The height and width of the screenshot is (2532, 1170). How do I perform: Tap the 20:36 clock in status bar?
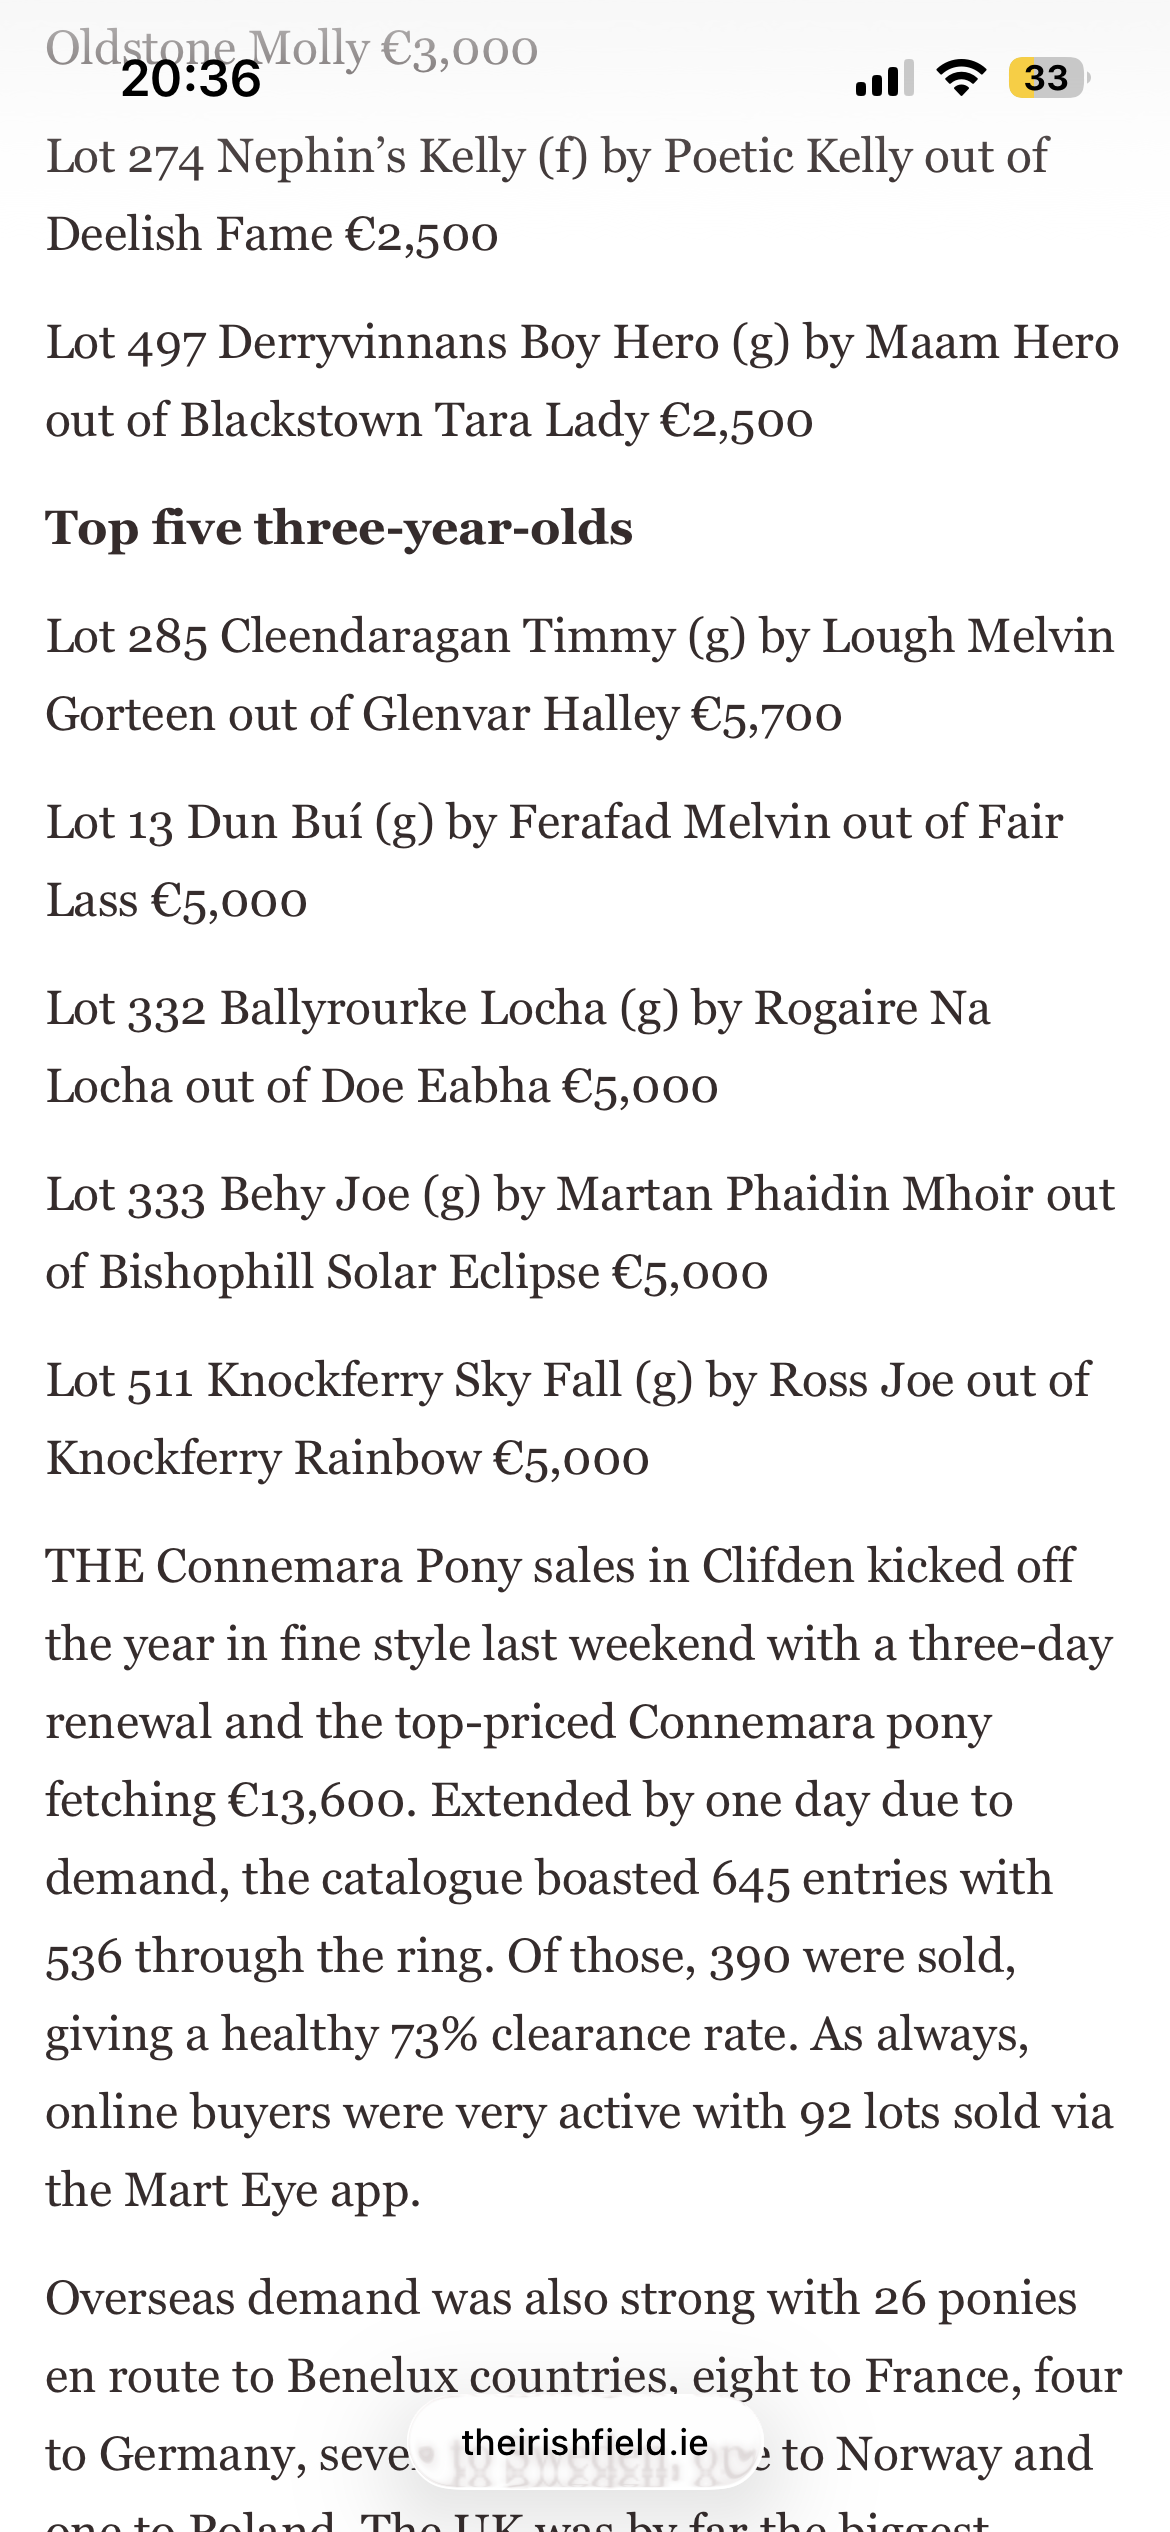(x=191, y=79)
